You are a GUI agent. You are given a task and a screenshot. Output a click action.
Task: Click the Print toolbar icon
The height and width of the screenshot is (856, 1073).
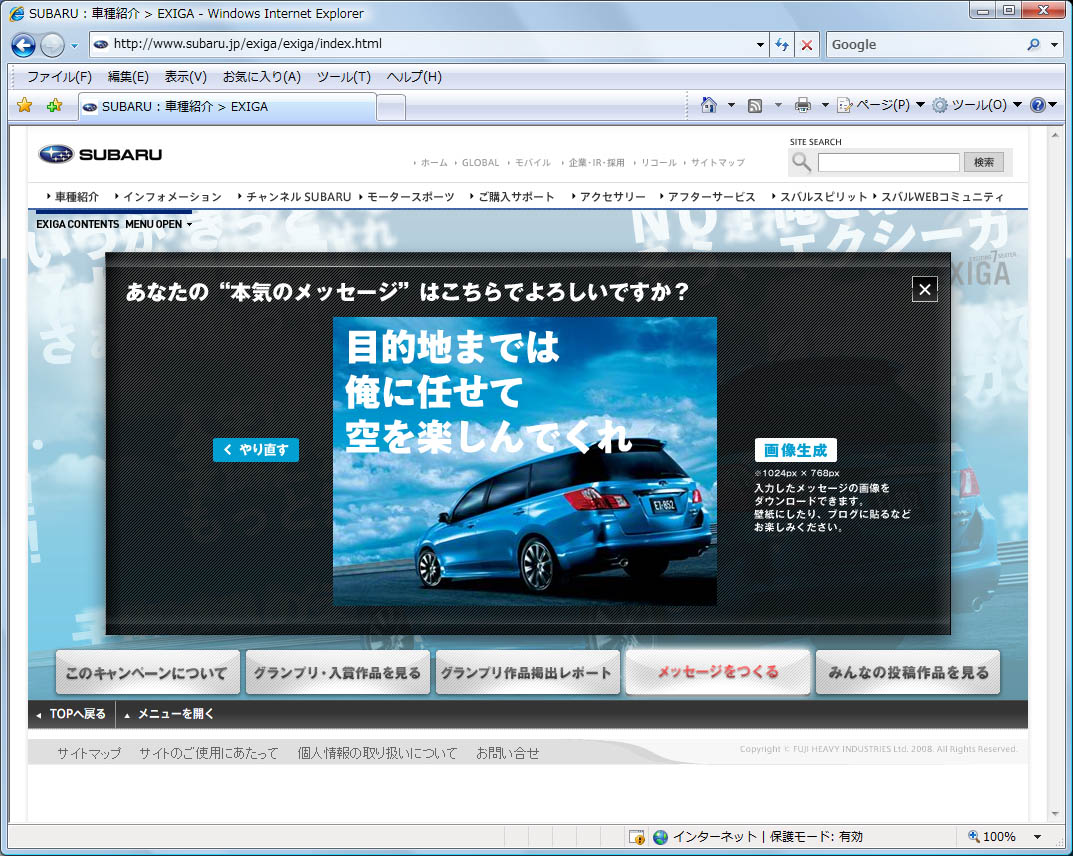coord(803,105)
